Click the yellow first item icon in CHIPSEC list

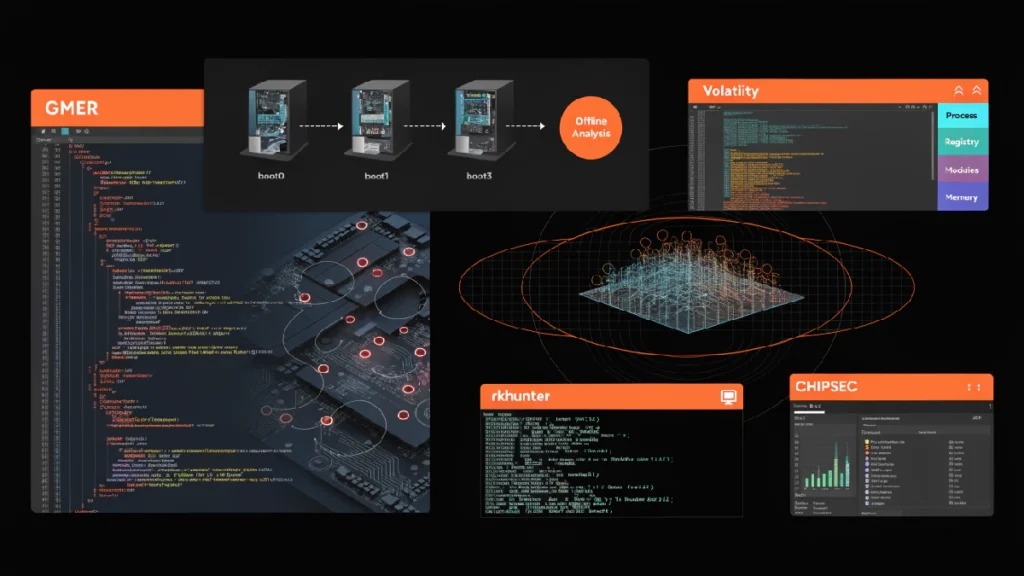(x=867, y=442)
